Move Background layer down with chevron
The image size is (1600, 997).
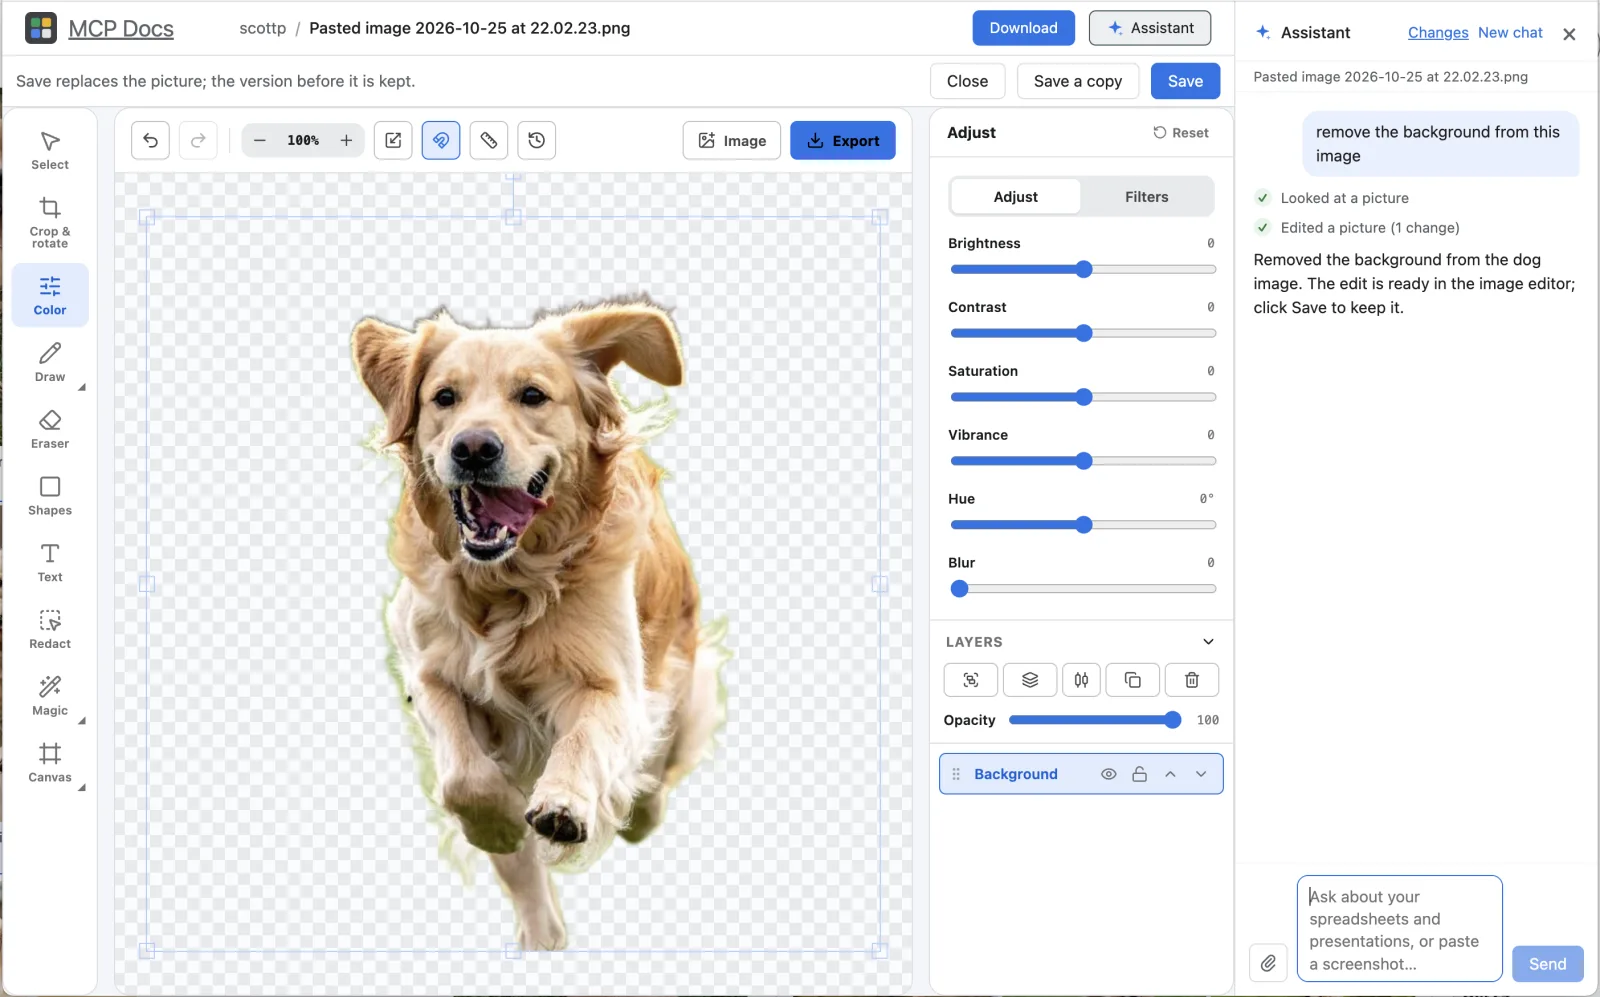(1201, 774)
